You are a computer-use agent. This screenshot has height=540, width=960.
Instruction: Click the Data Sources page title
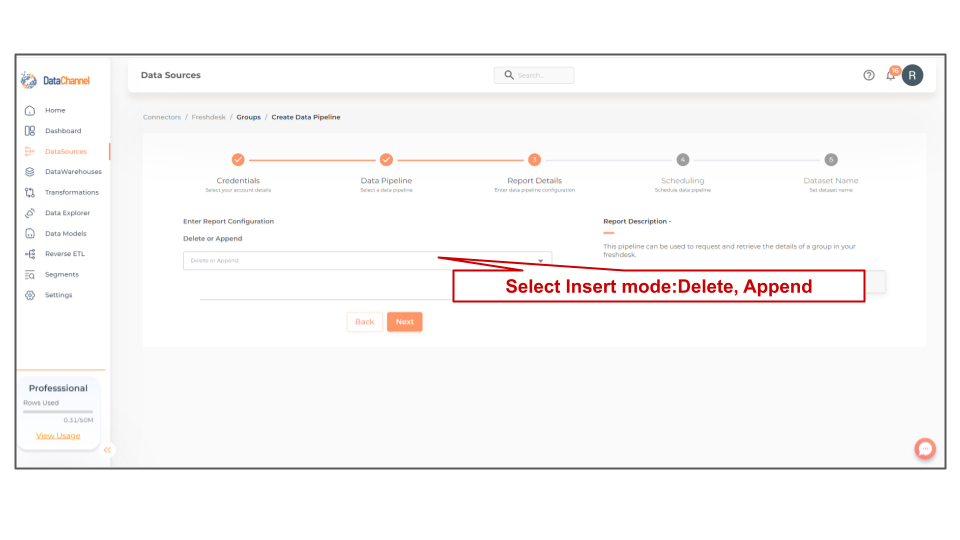(x=171, y=75)
